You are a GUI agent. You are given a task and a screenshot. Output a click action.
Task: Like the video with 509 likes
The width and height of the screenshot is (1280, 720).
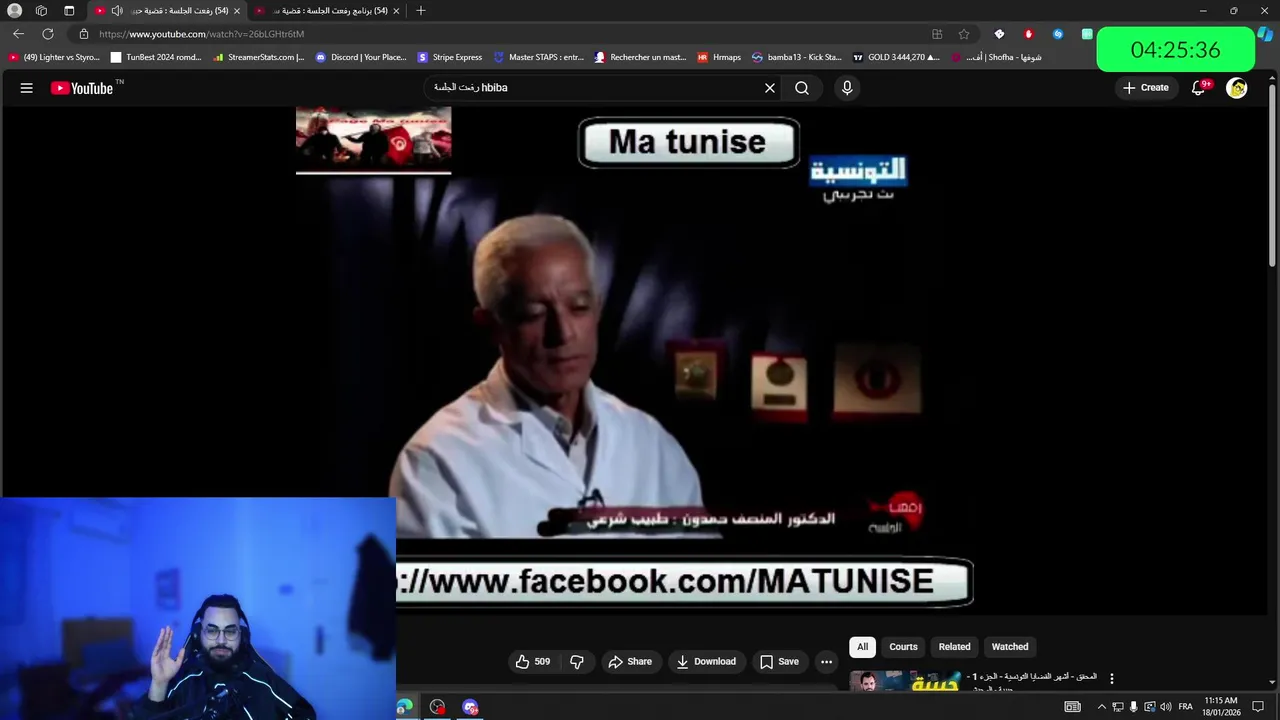[533, 661]
